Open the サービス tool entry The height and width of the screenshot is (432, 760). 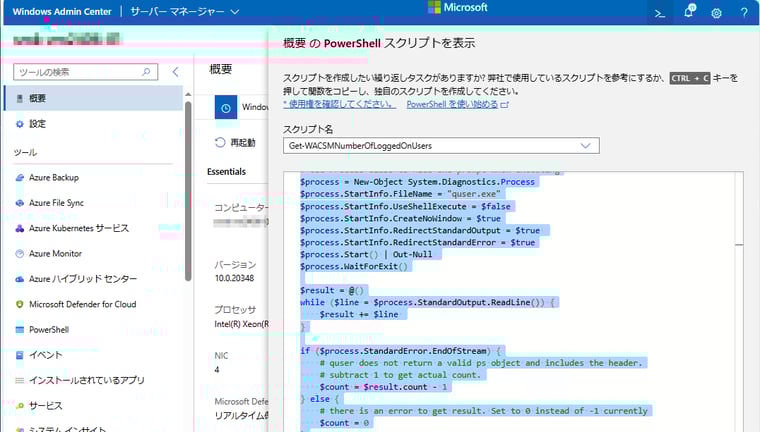(x=46, y=406)
